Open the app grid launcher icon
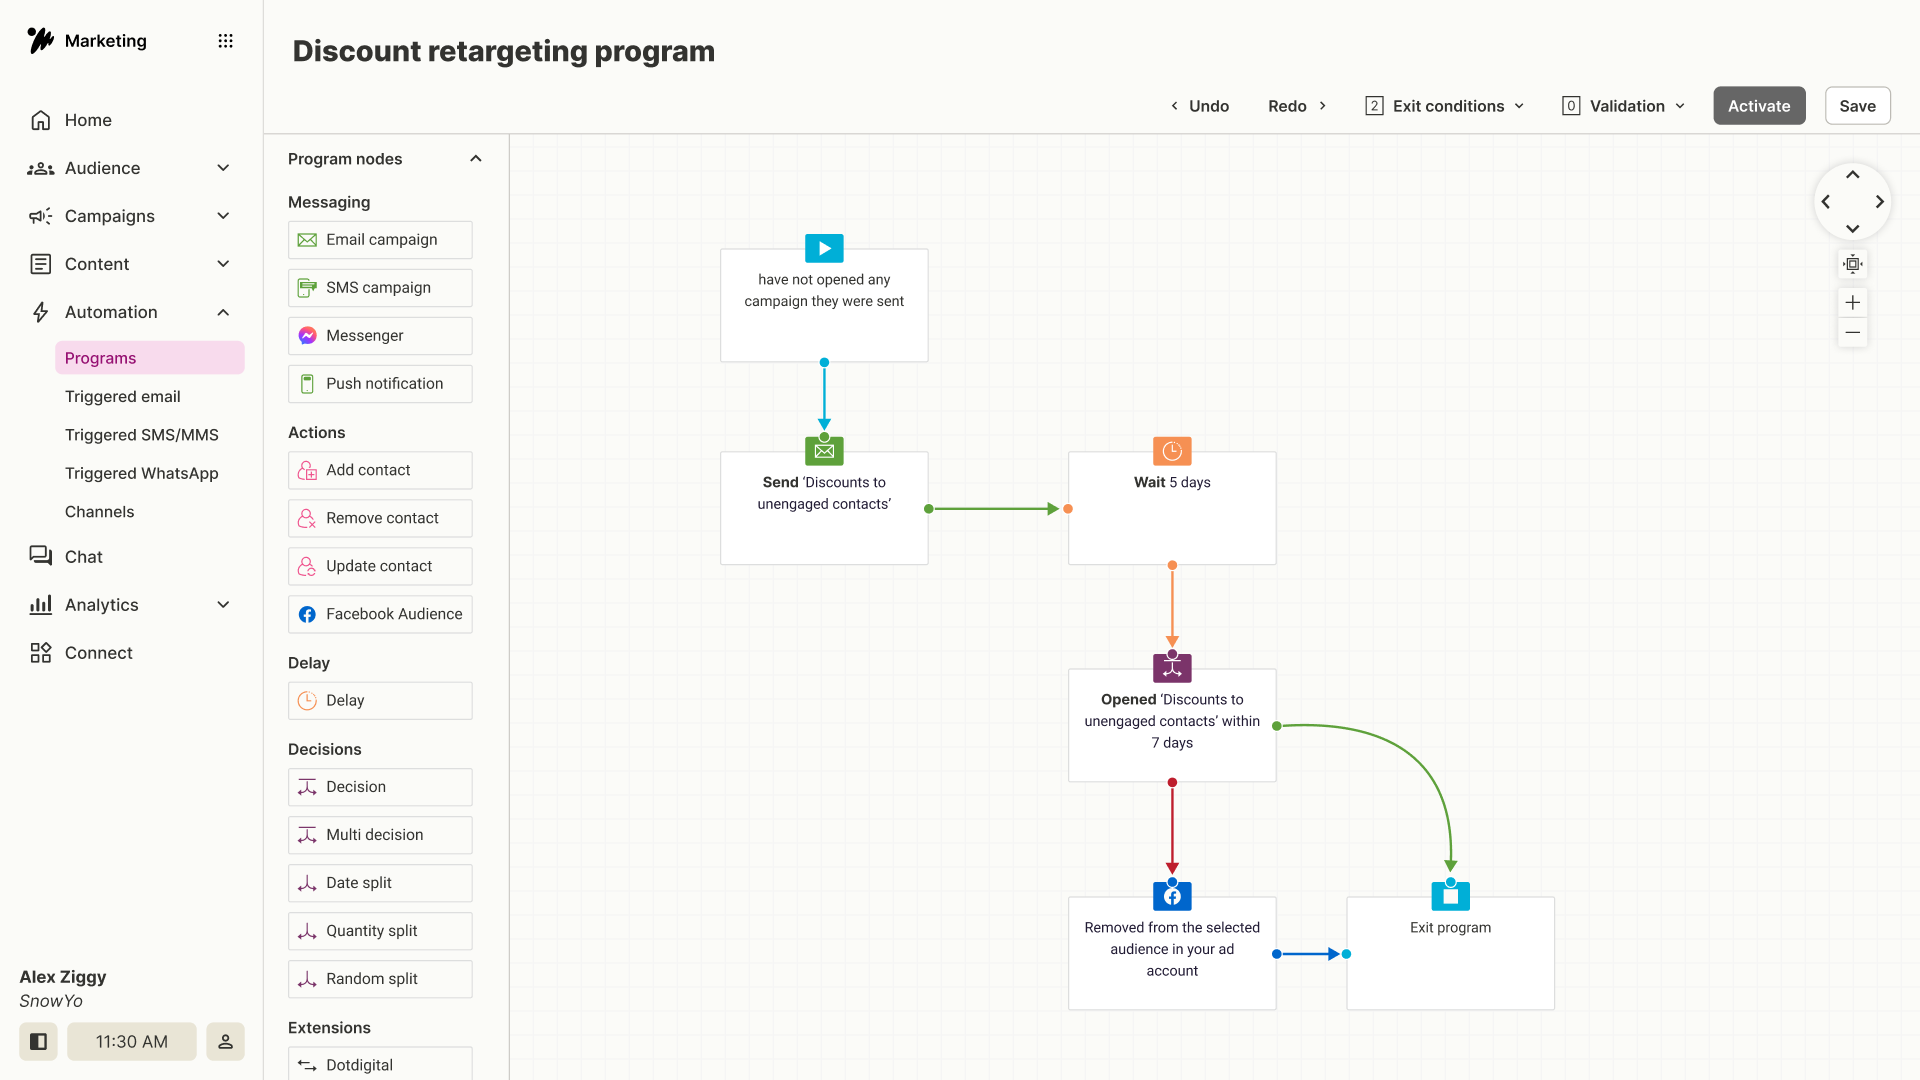 tap(225, 41)
